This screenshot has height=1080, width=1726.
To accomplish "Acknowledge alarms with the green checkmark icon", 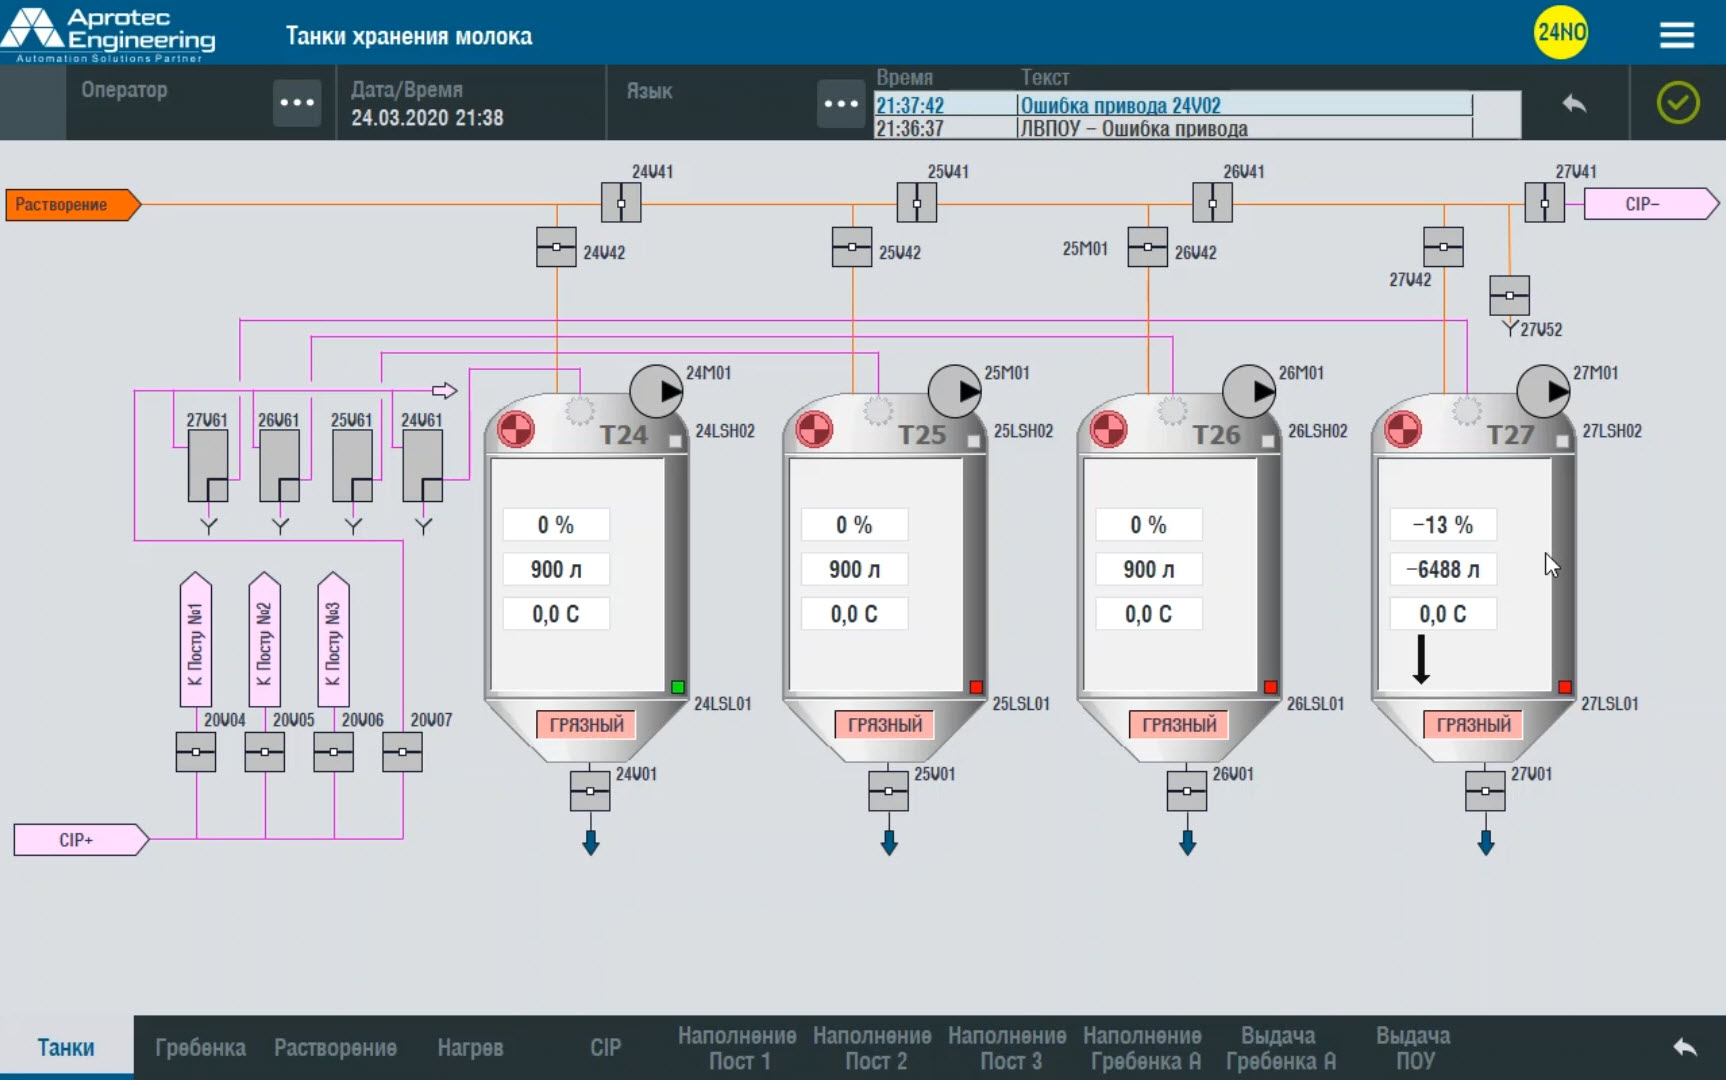I will (1678, 103).
